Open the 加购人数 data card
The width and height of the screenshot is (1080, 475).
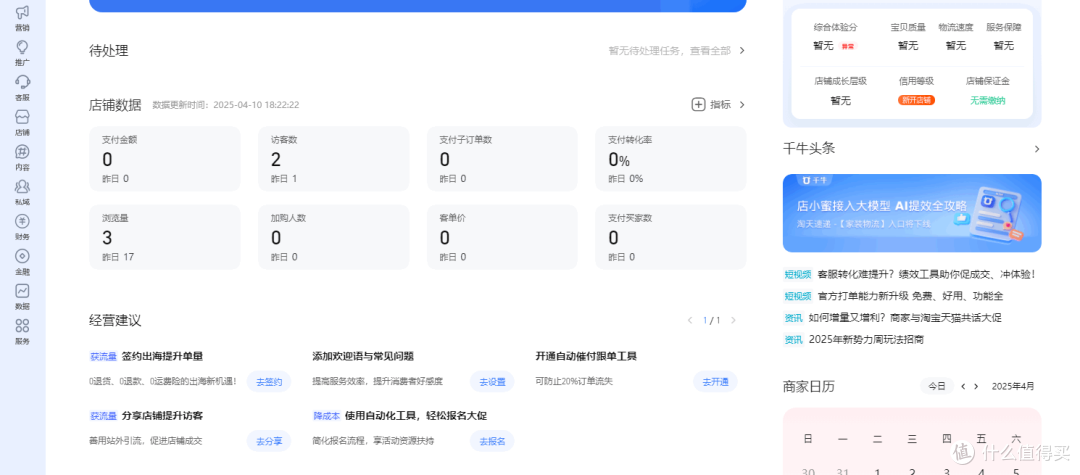click(333, 237)
